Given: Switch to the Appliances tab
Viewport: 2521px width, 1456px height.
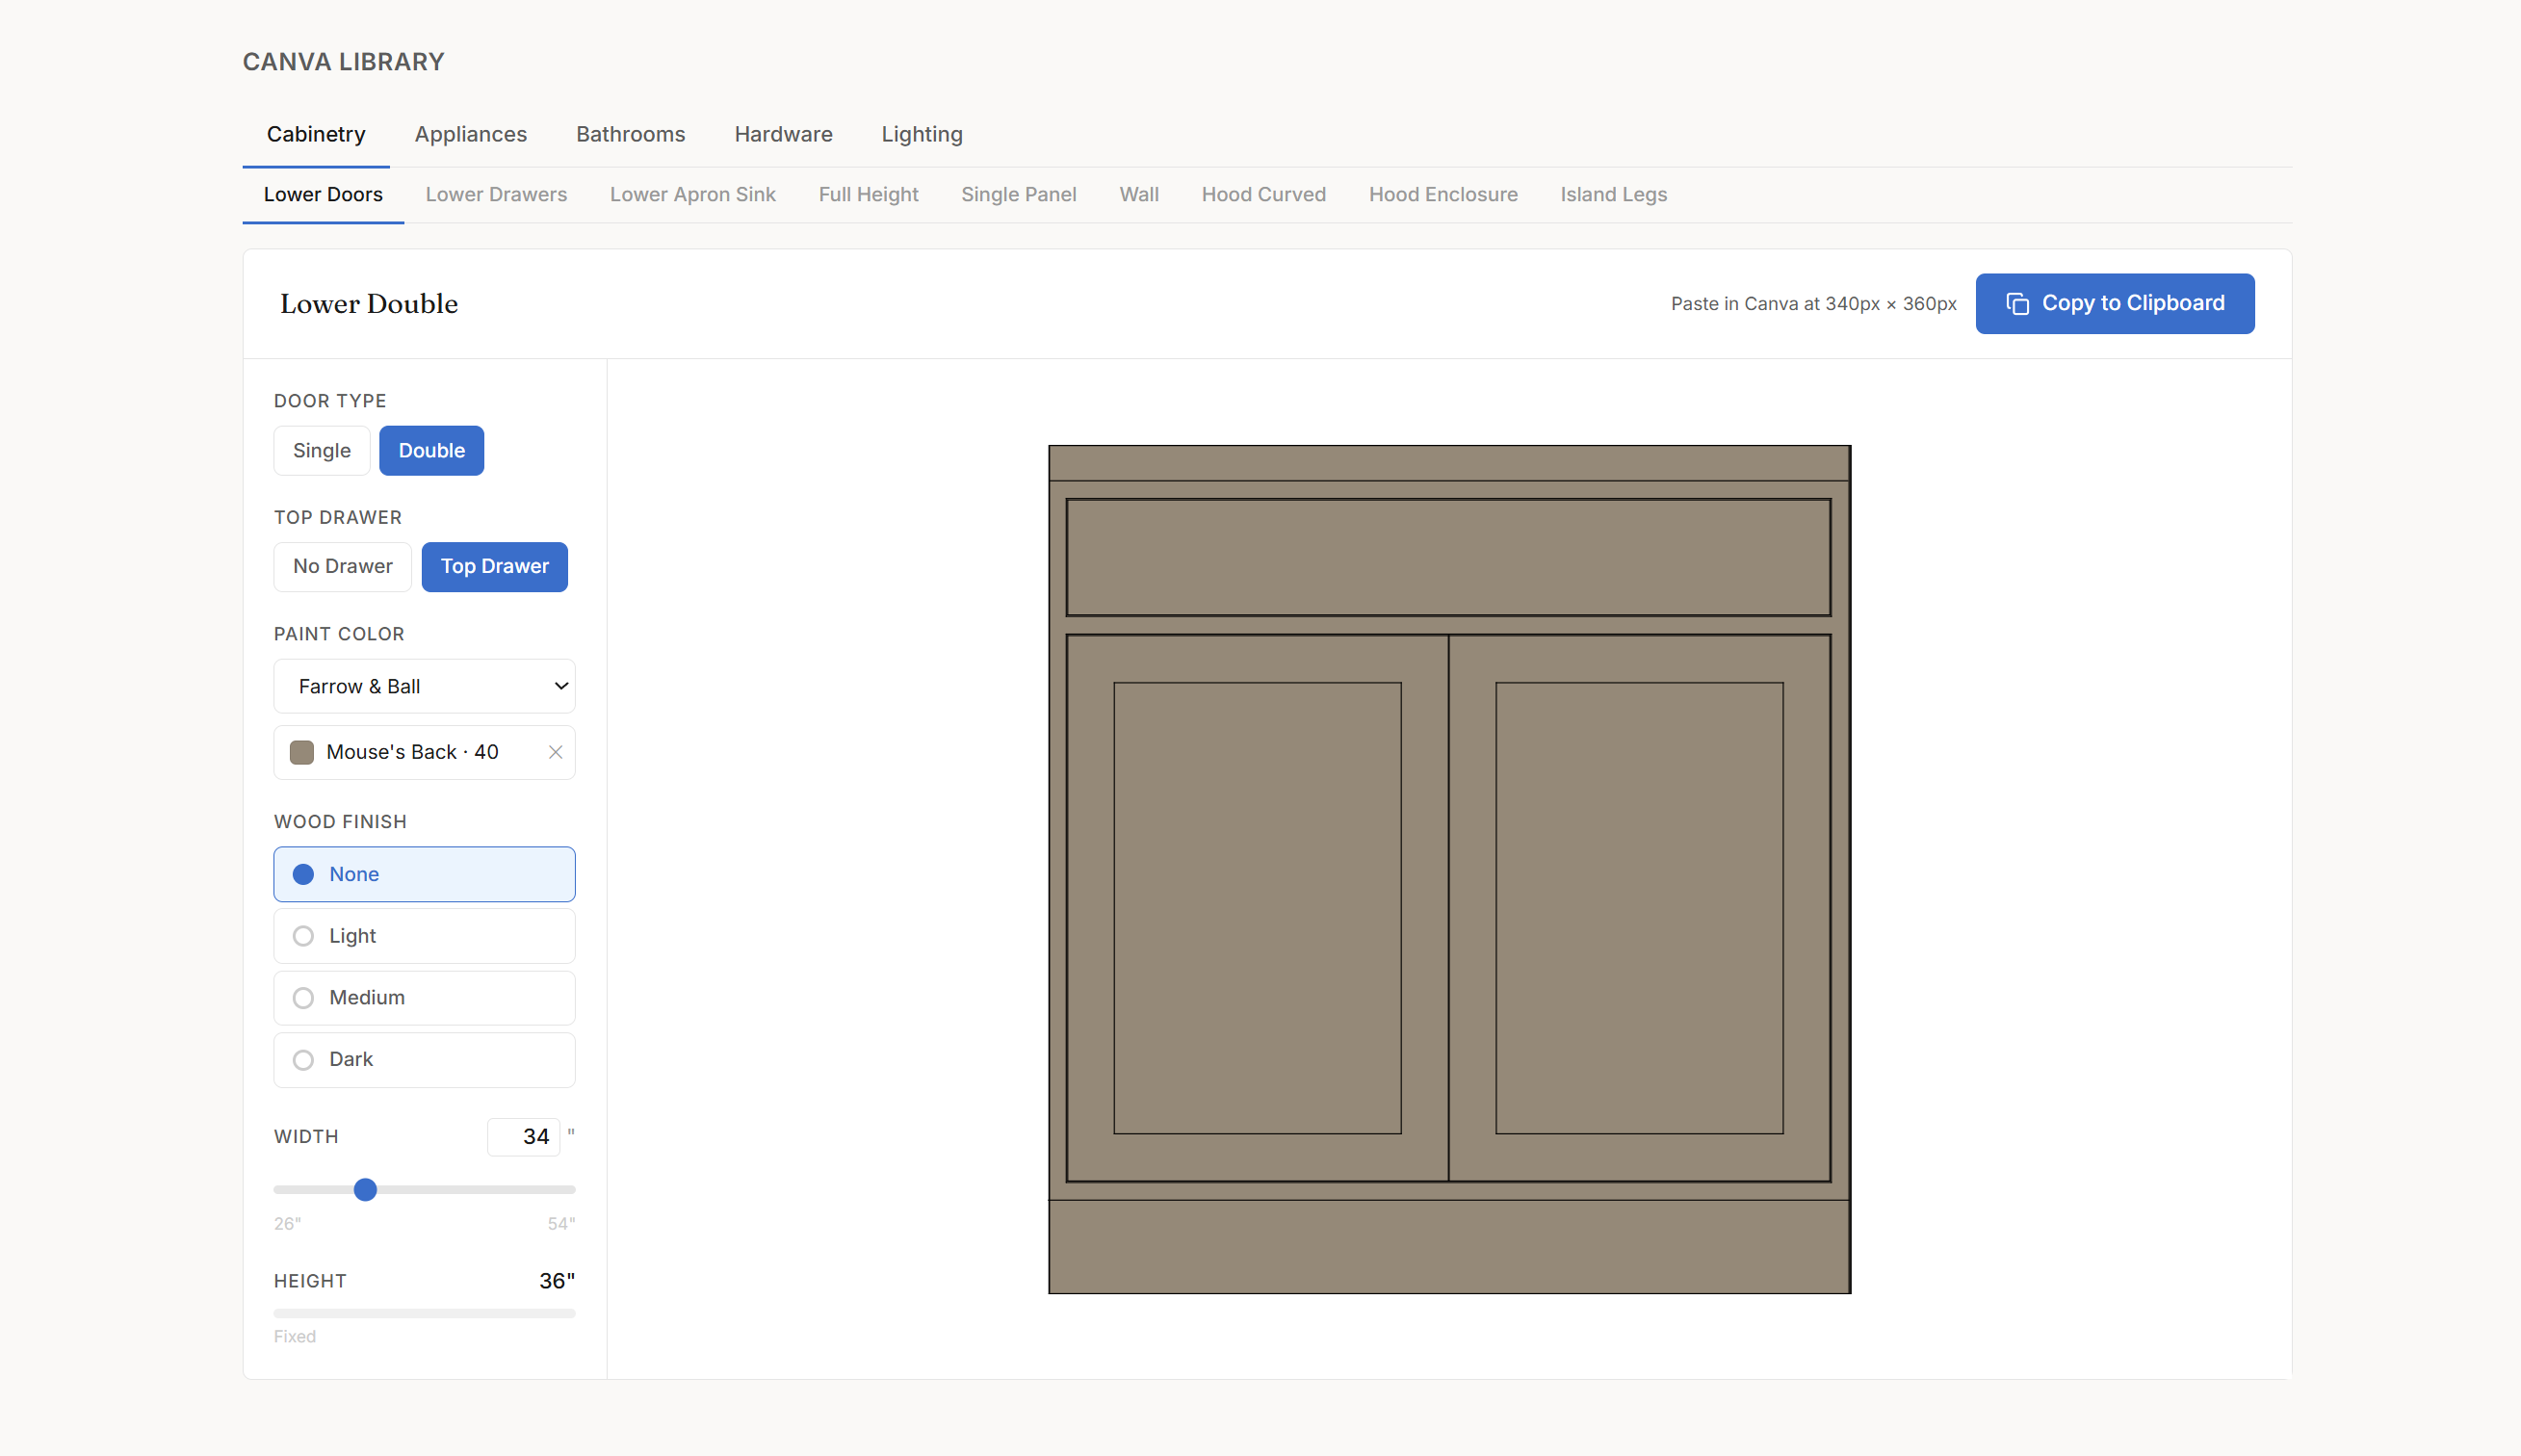Looking at the screenshot, I should pyautogui.click(x=471, y=134).
